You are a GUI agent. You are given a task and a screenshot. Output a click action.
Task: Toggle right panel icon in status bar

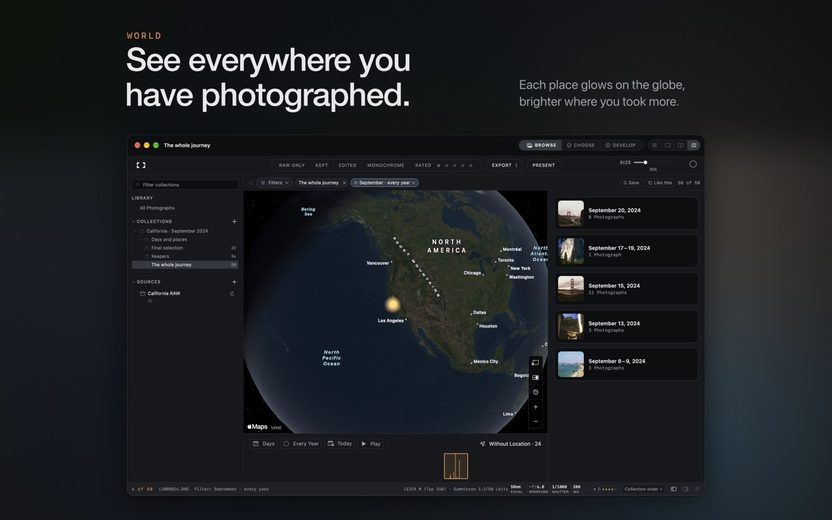click(x=685, y=489)
